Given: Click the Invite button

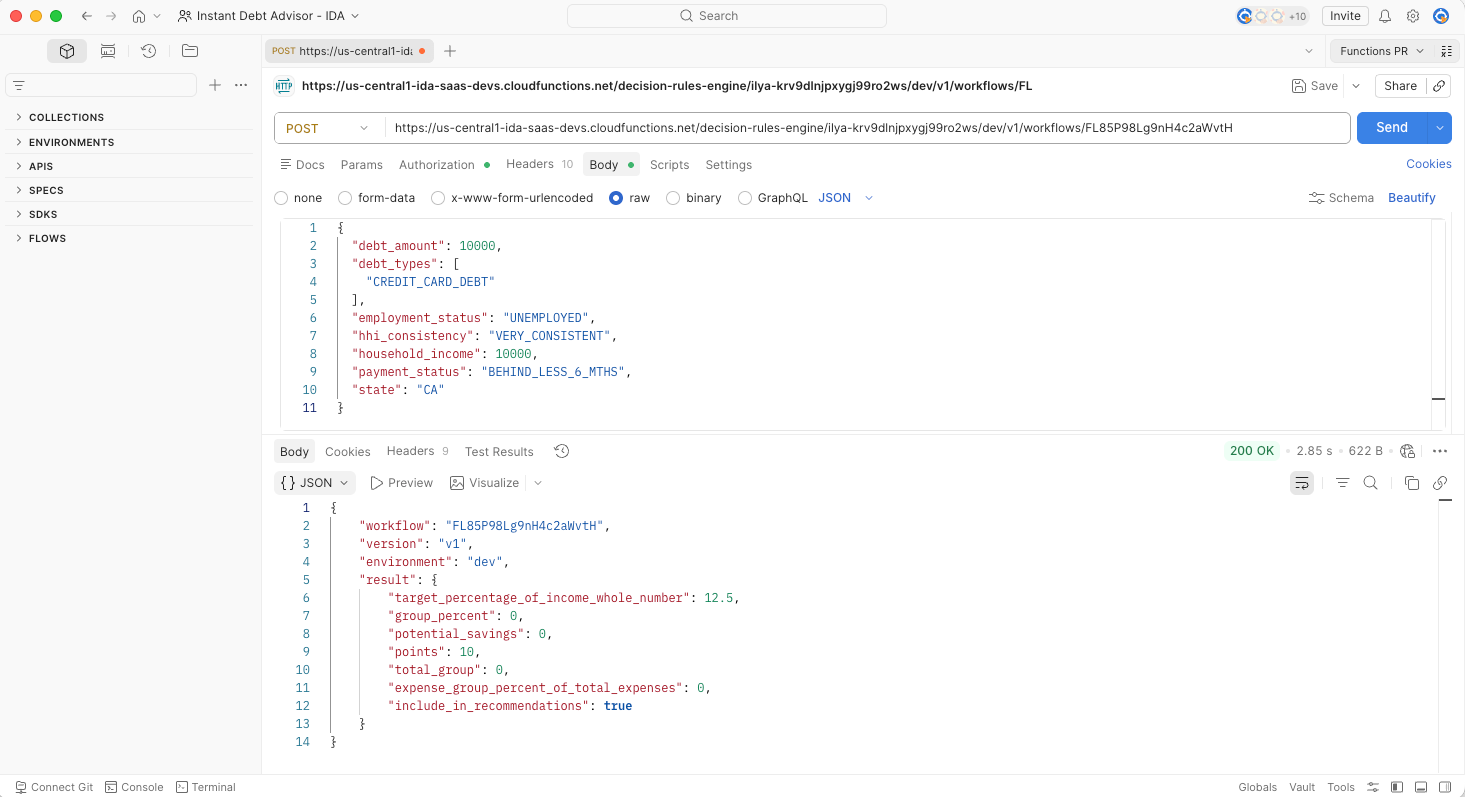Looking at the screenshot, I should point(1345,16).
